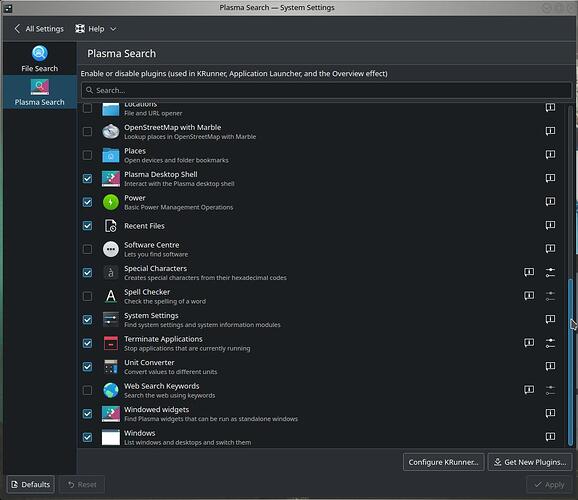Open Configure KRunner dialog
The height and width of the screenshot is (500, 578).
tap(443, 462)
